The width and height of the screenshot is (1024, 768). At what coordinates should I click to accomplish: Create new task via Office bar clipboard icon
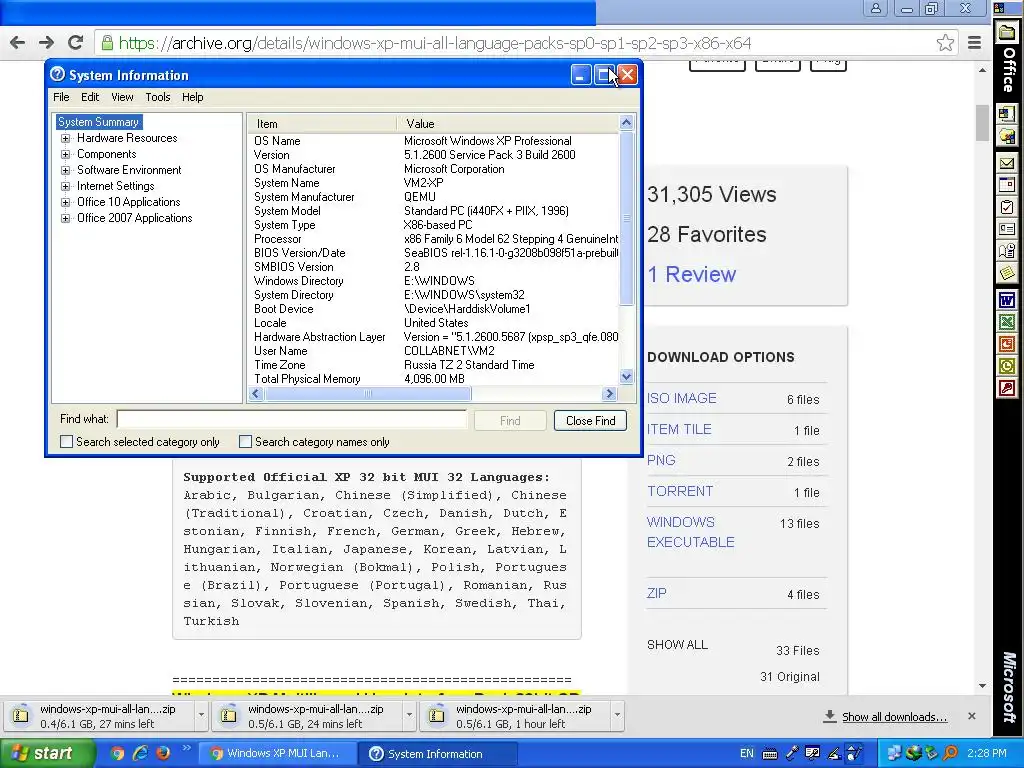[1007, 208]
